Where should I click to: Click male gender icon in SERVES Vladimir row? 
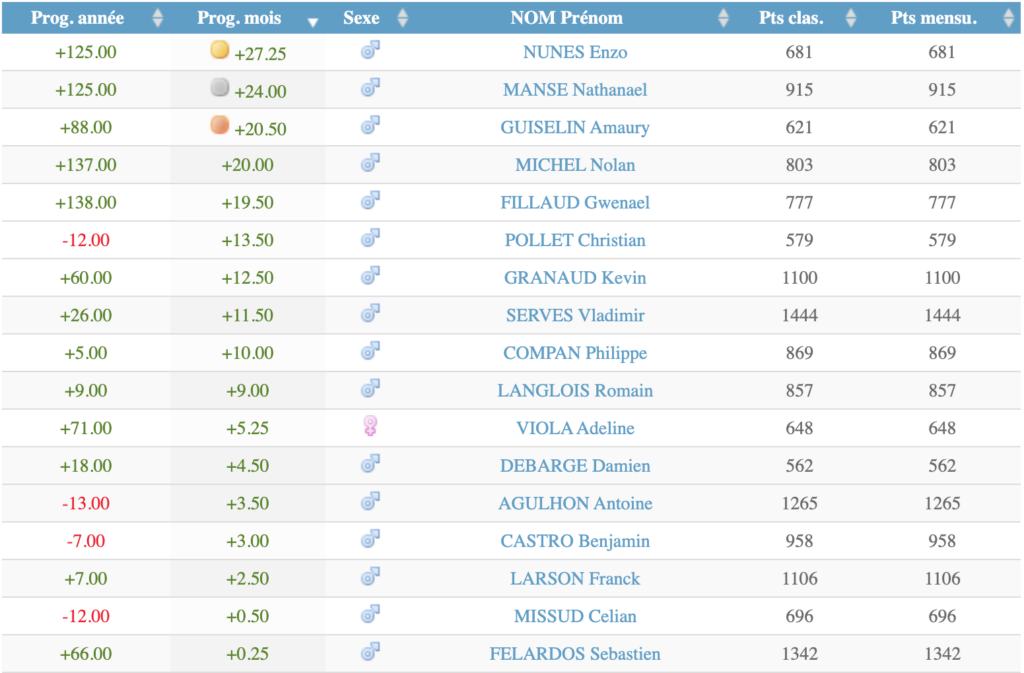pos(370,314)
